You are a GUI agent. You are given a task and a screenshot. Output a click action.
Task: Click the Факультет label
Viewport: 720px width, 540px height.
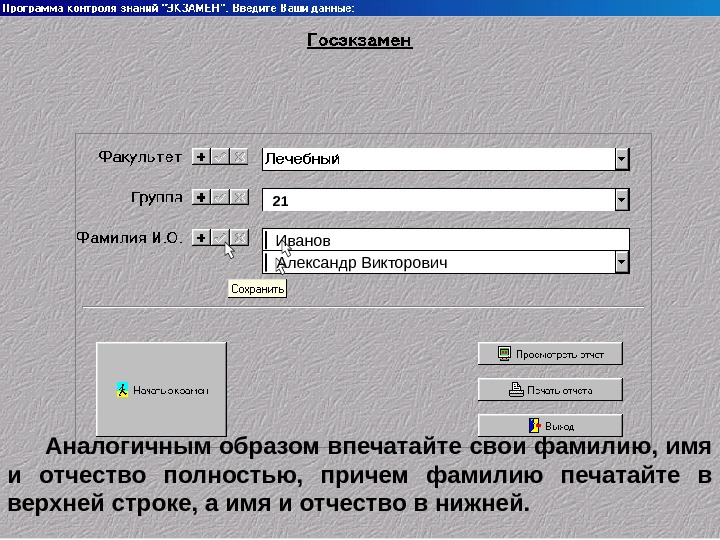click(x=140, y=157)
